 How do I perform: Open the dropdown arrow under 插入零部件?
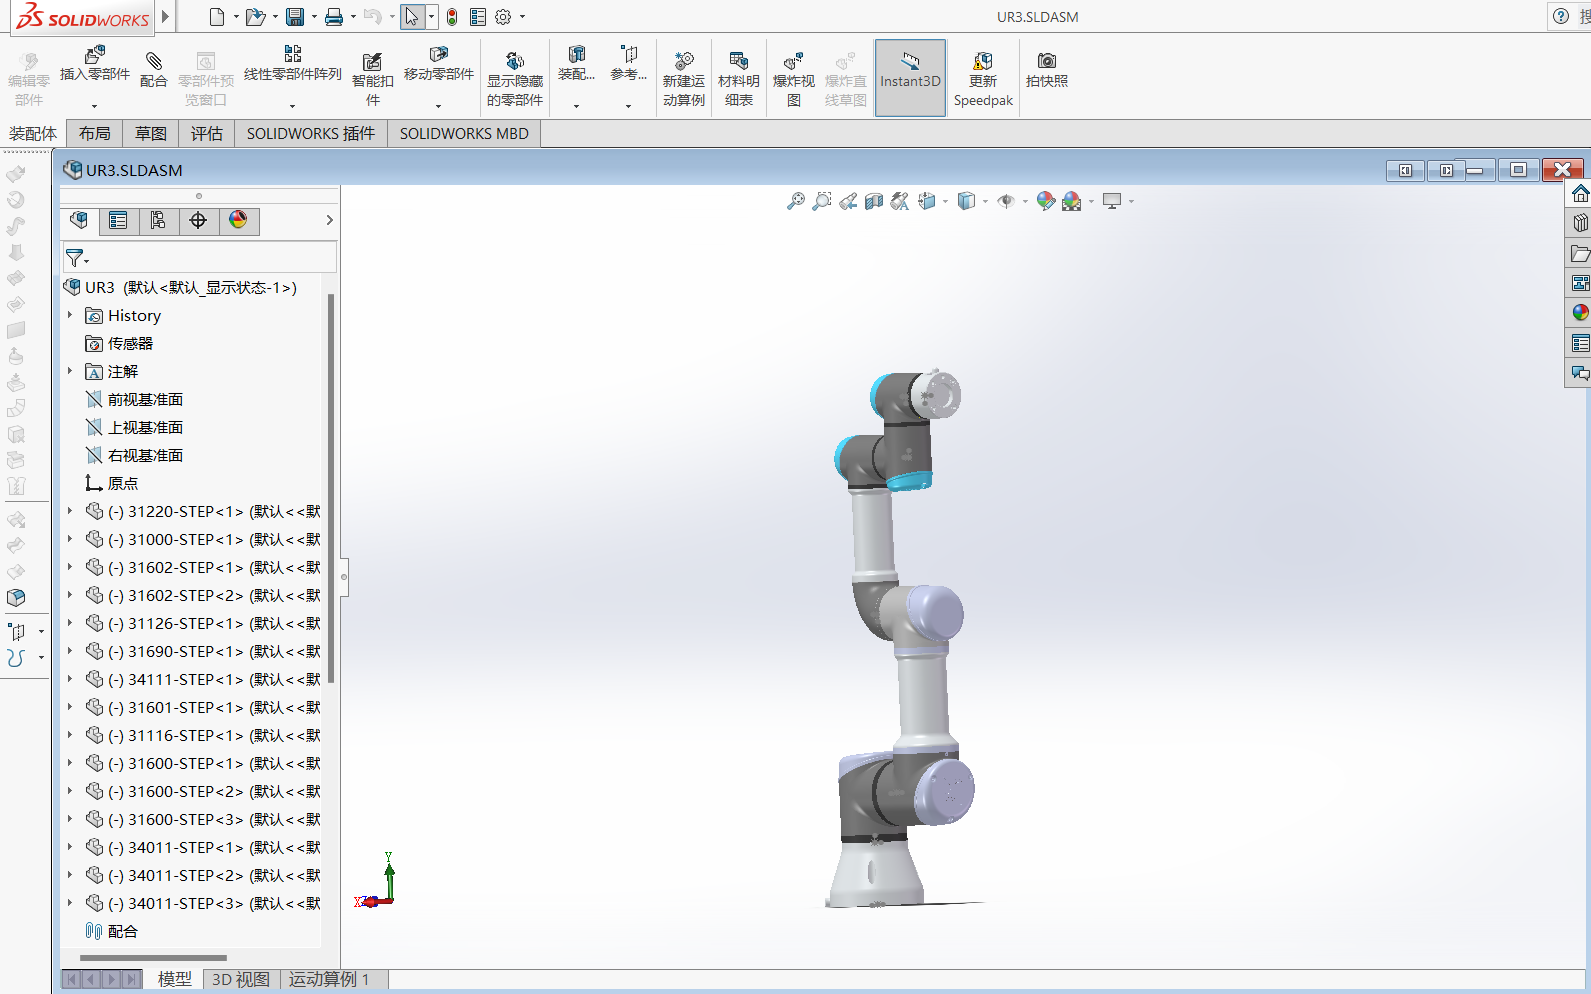tap(95, 105)
